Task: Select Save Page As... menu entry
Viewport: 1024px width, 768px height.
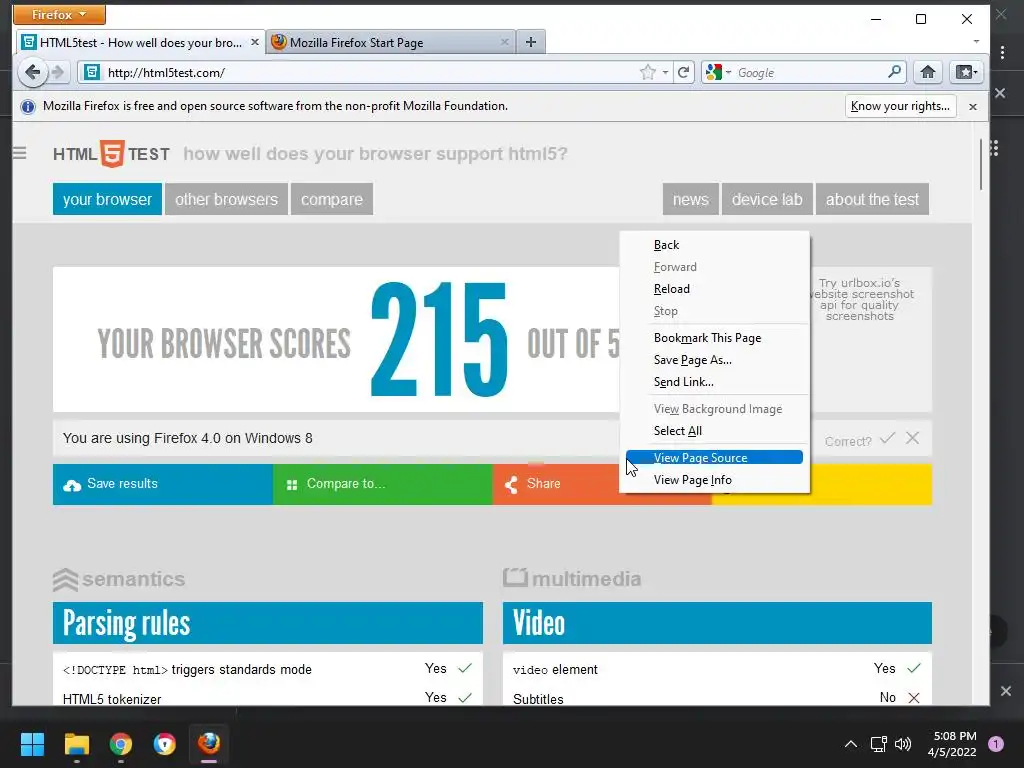Action: (714, 360)
